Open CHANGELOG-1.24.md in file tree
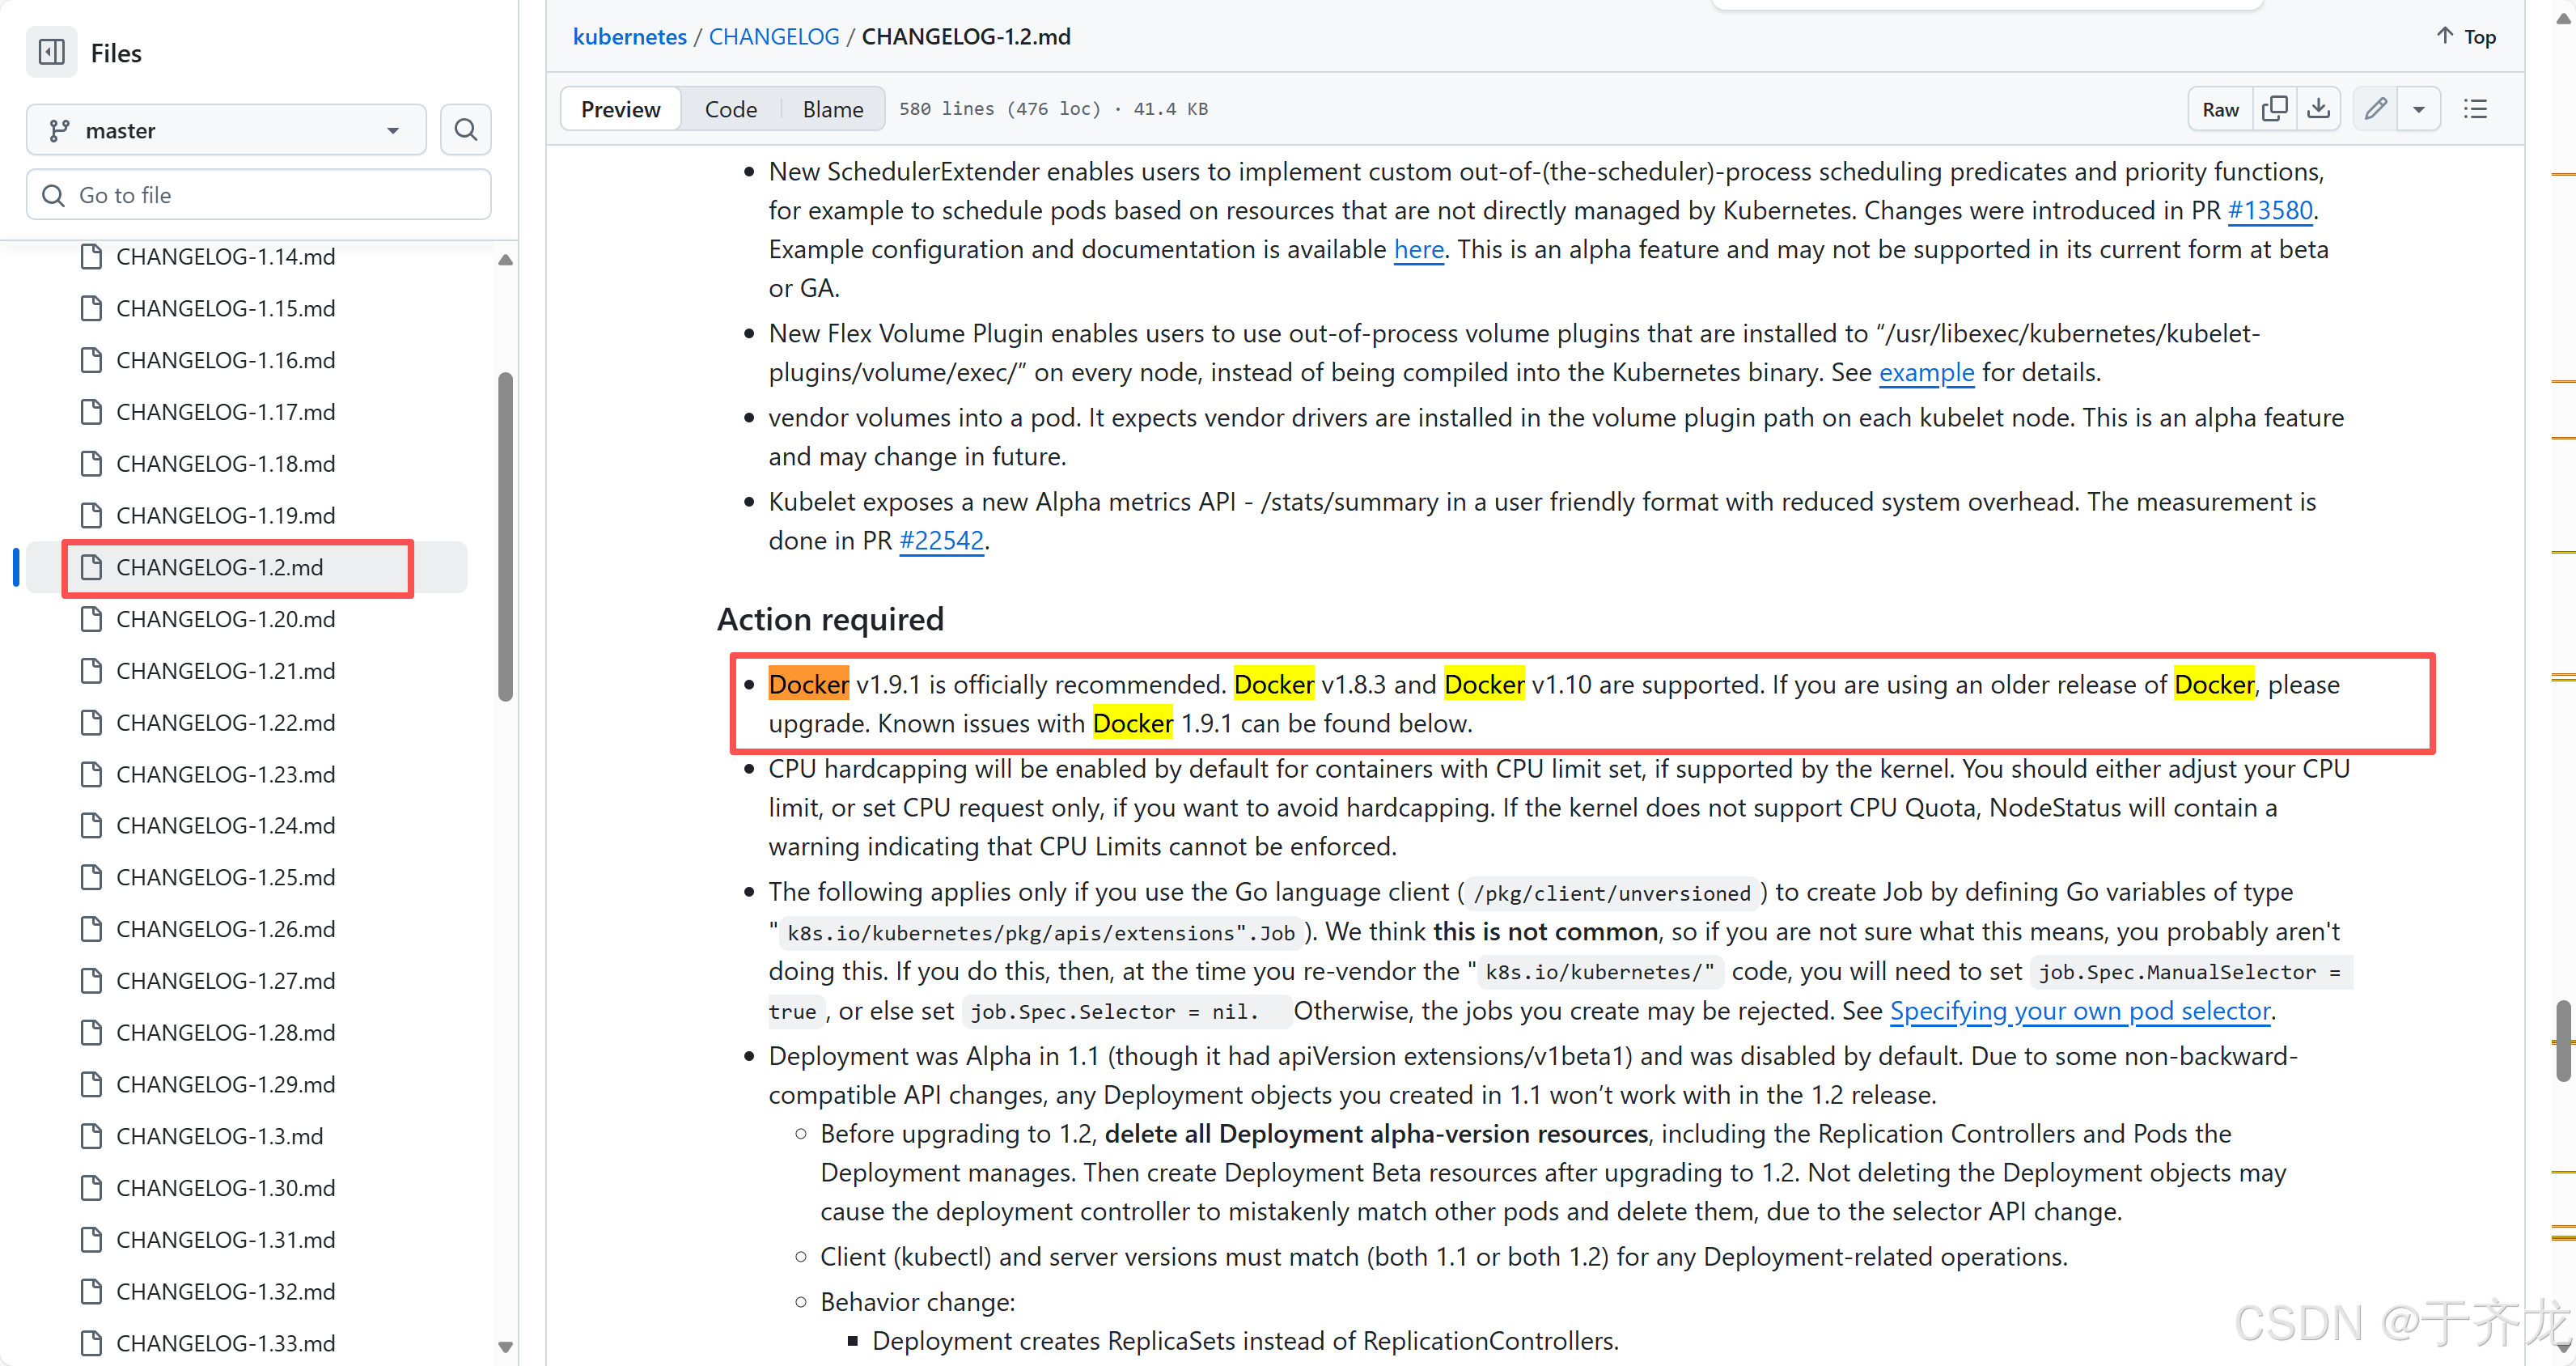 point(225,826)
